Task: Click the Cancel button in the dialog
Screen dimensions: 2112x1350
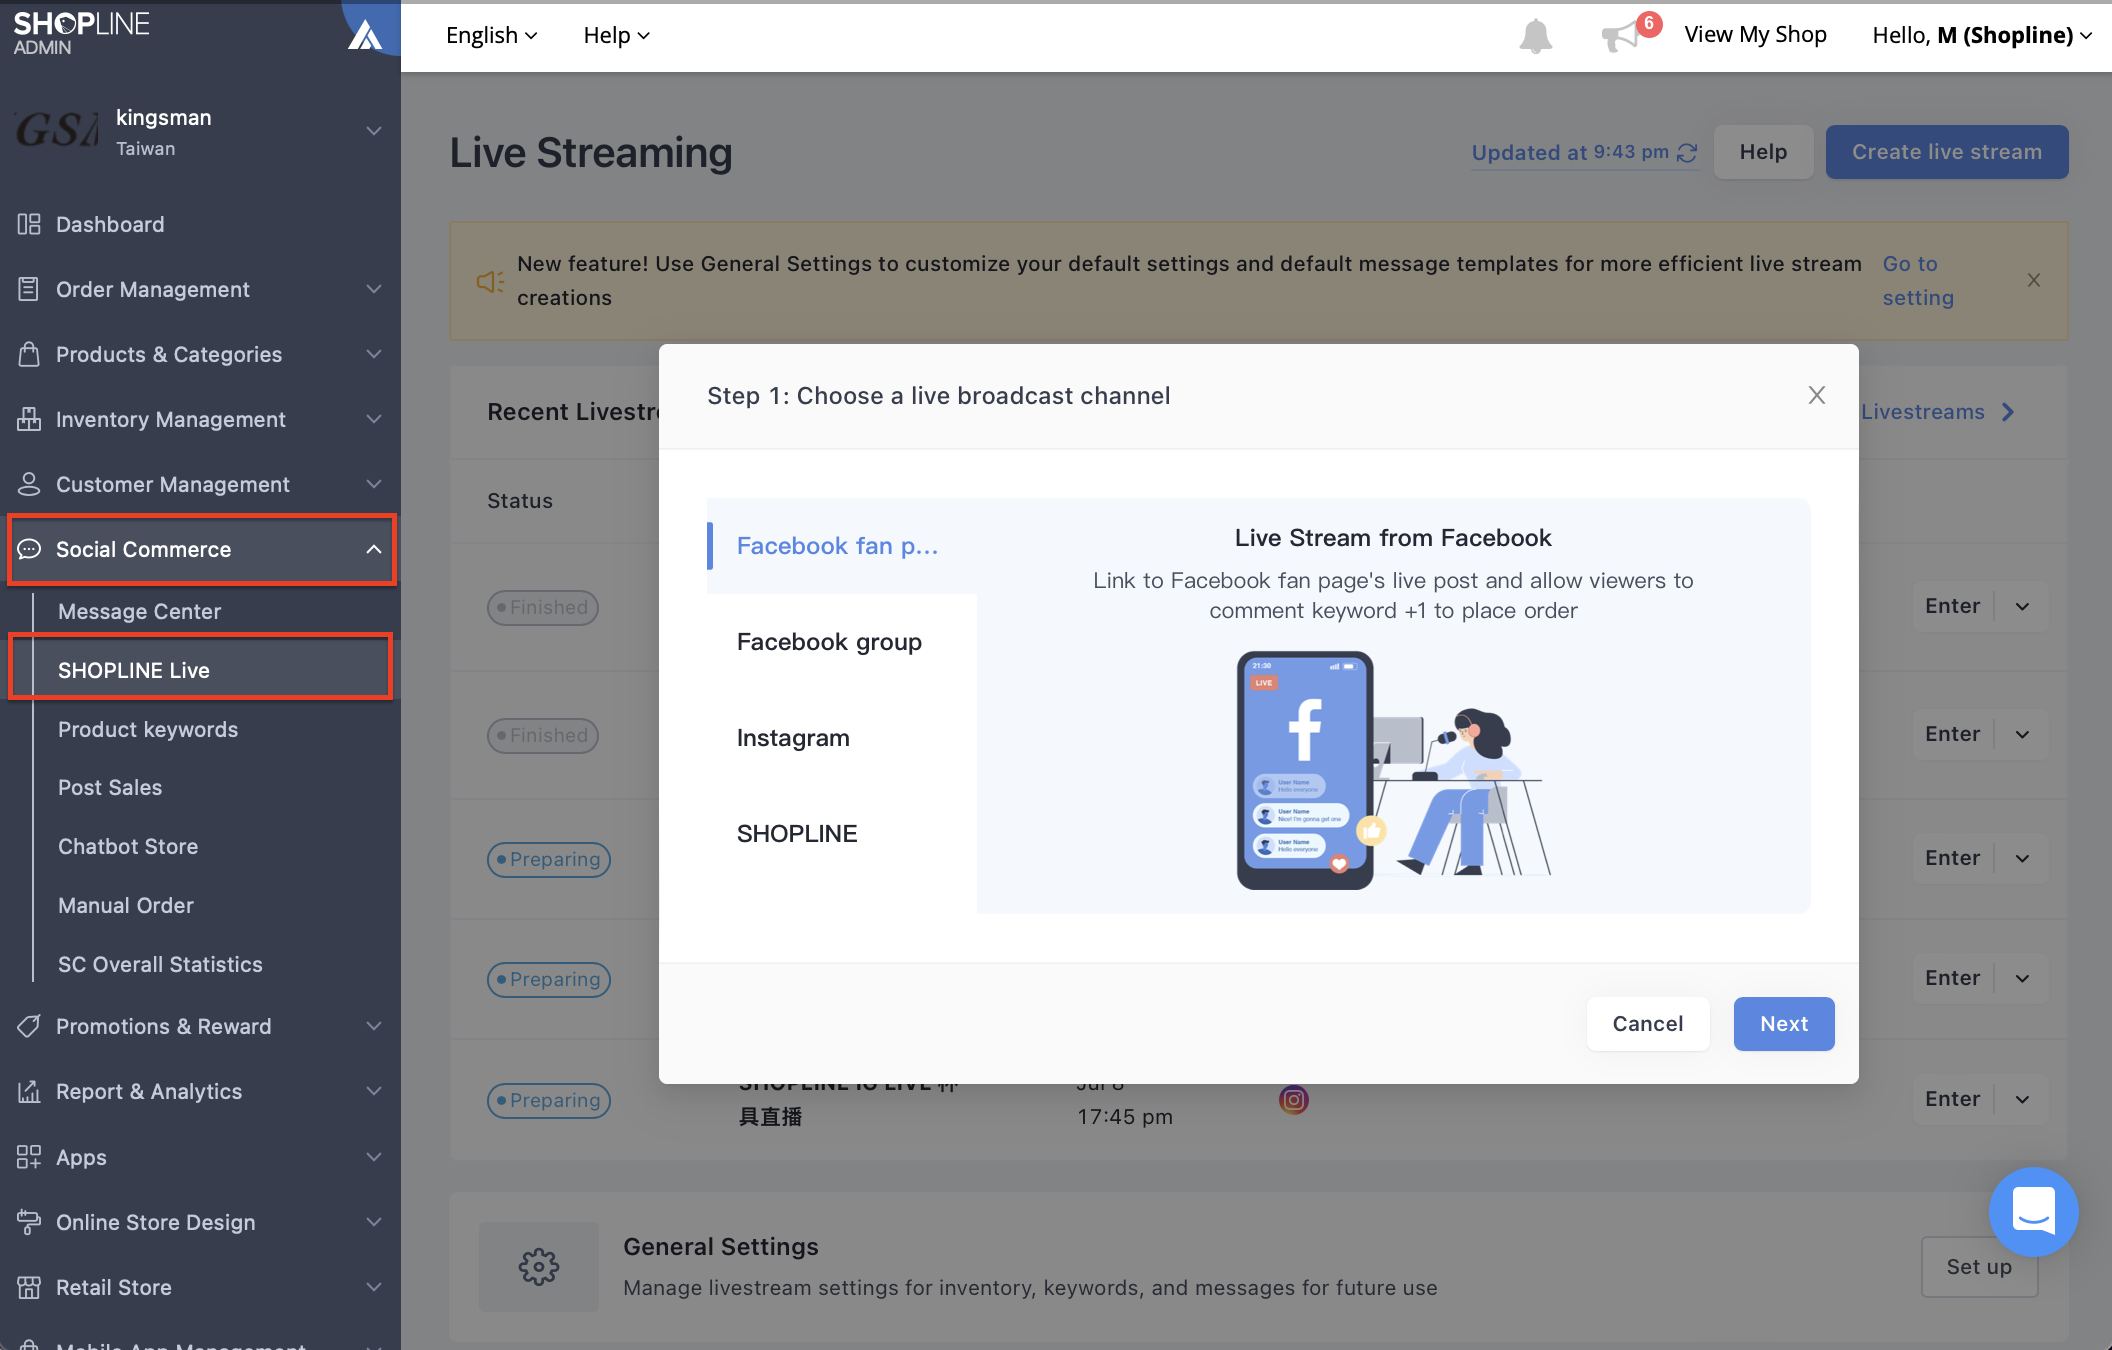Action: [x=1648, y=1024]
